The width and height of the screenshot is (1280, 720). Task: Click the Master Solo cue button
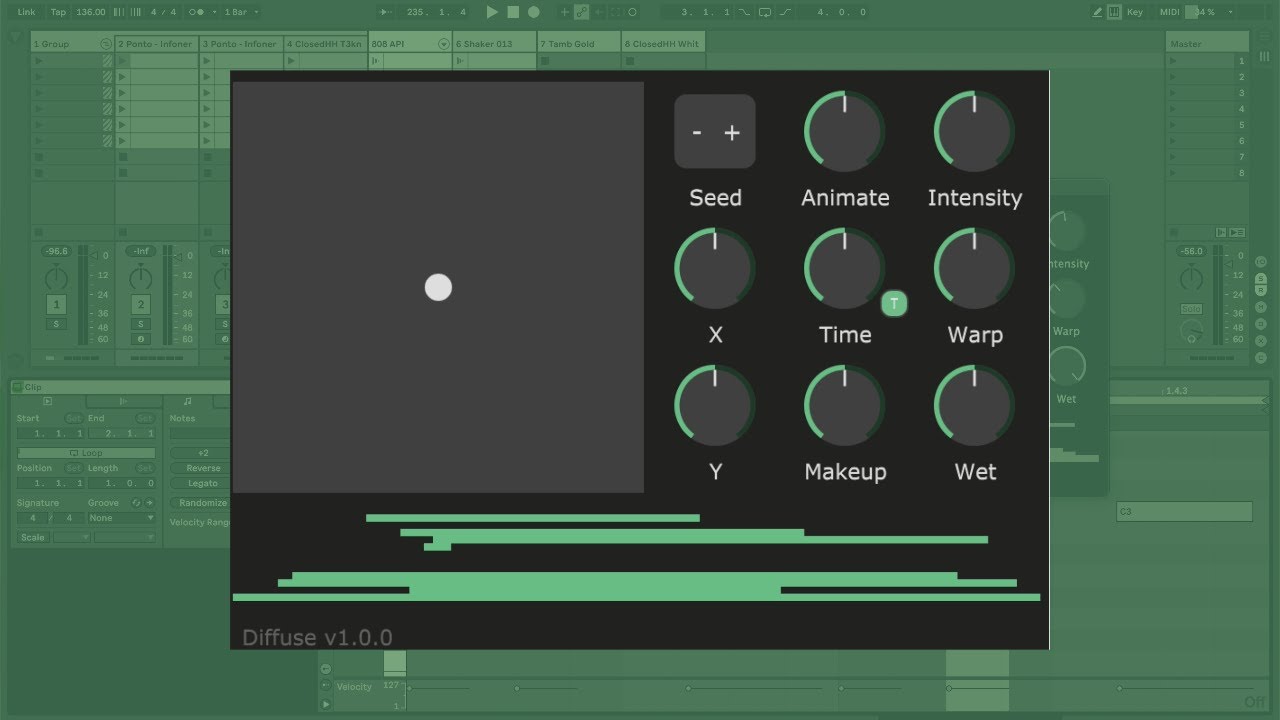[1191, 310]
